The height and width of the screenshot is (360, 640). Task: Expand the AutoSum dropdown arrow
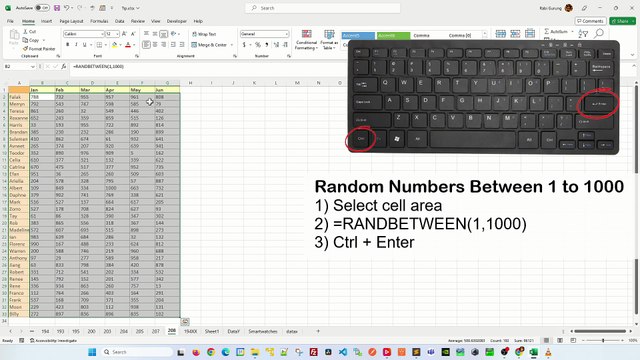572,31
